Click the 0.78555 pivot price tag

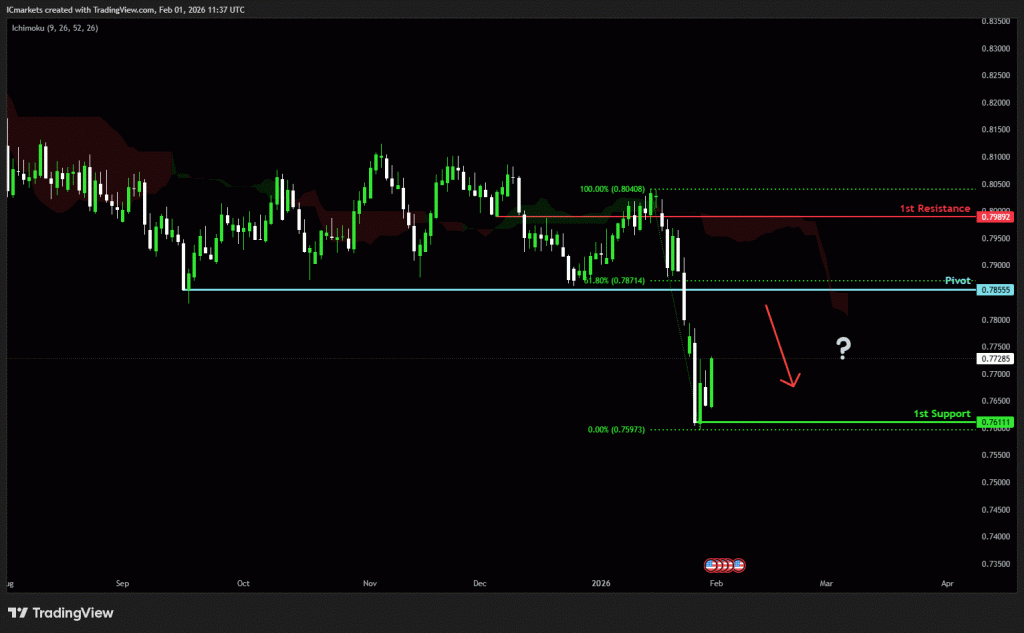pos(996,290)
